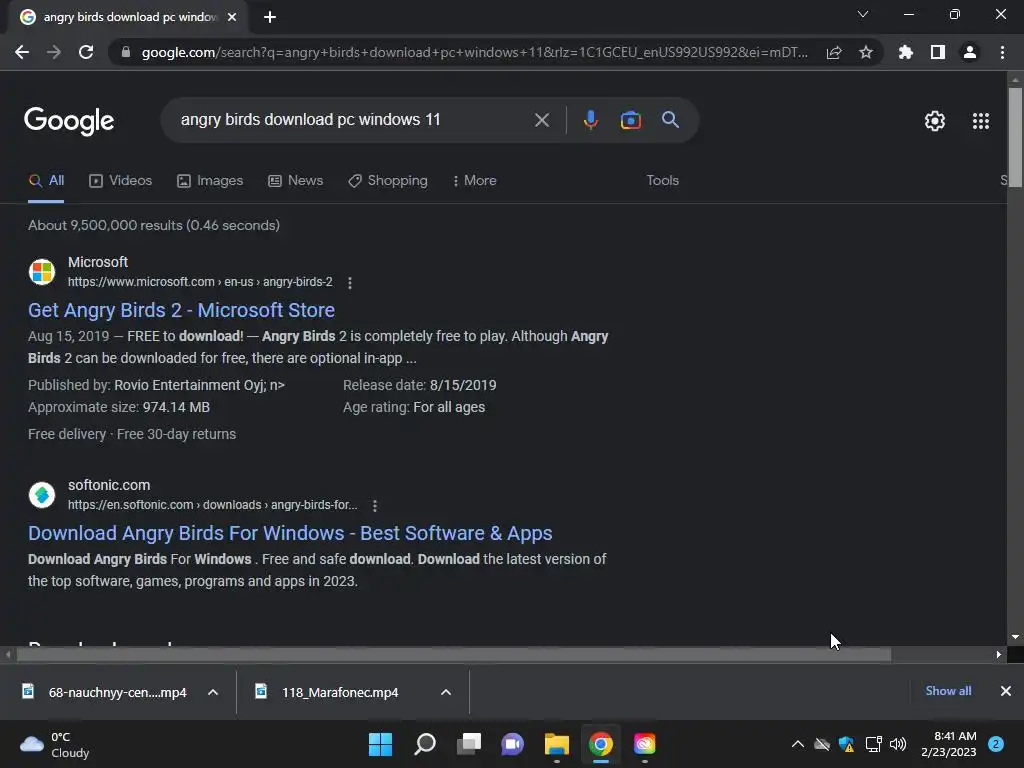The height and width of the screenshot is (768, 1024).
Task: Open Teams Chat on taskbar
Action: click(x=513, y=744)
